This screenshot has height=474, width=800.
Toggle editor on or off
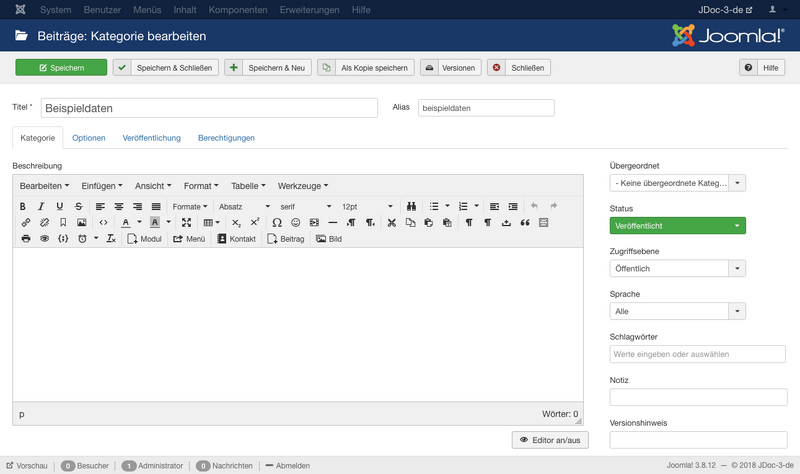[550, 440]
